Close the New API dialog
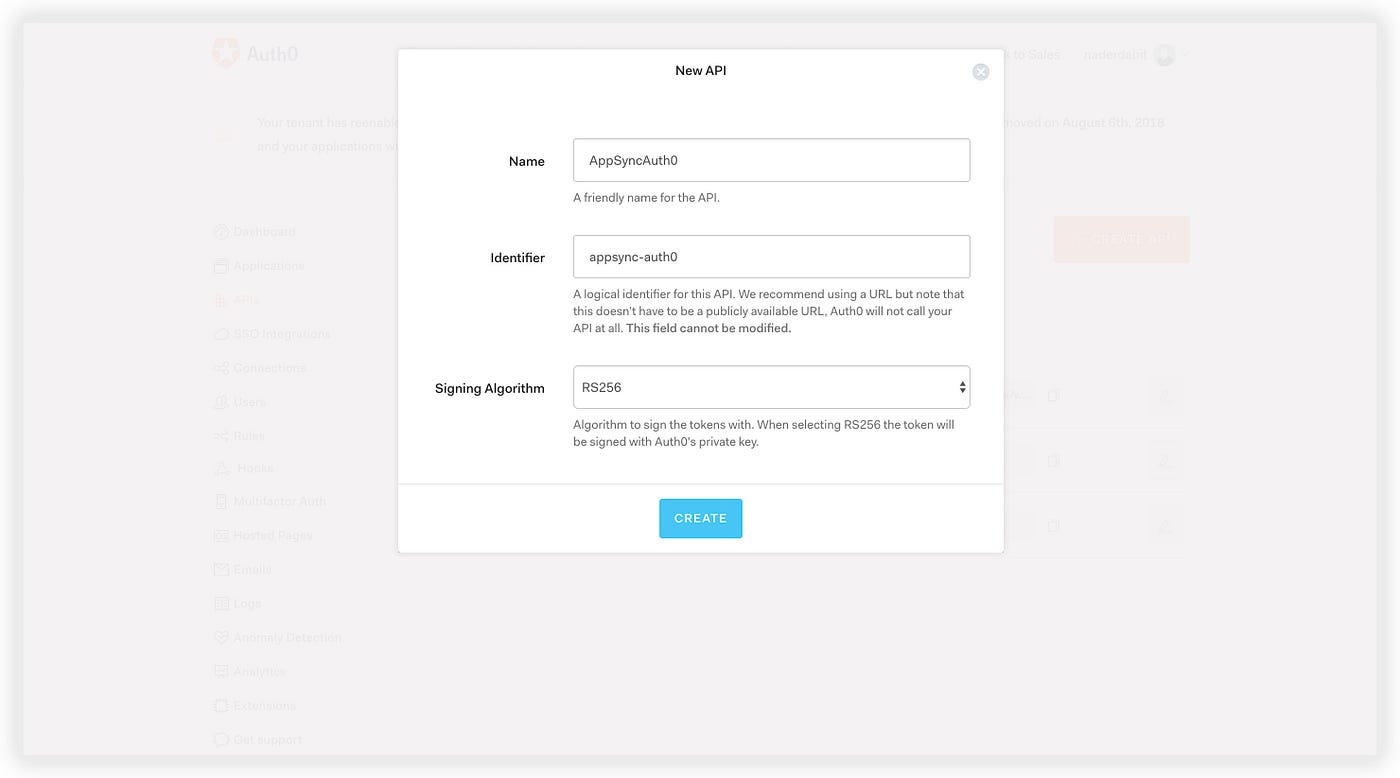The height and width of the screenshot is (778, 1400). point(980,71)
